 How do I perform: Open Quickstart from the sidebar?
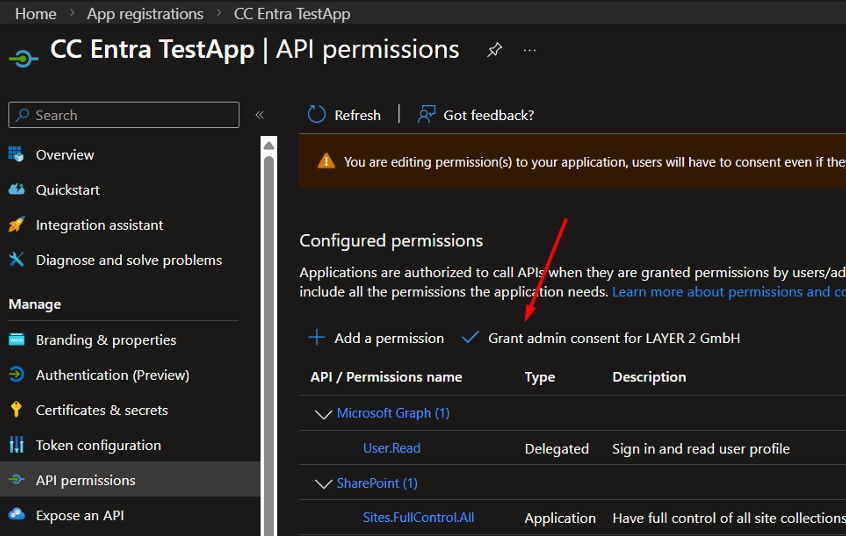click(67, 190)
